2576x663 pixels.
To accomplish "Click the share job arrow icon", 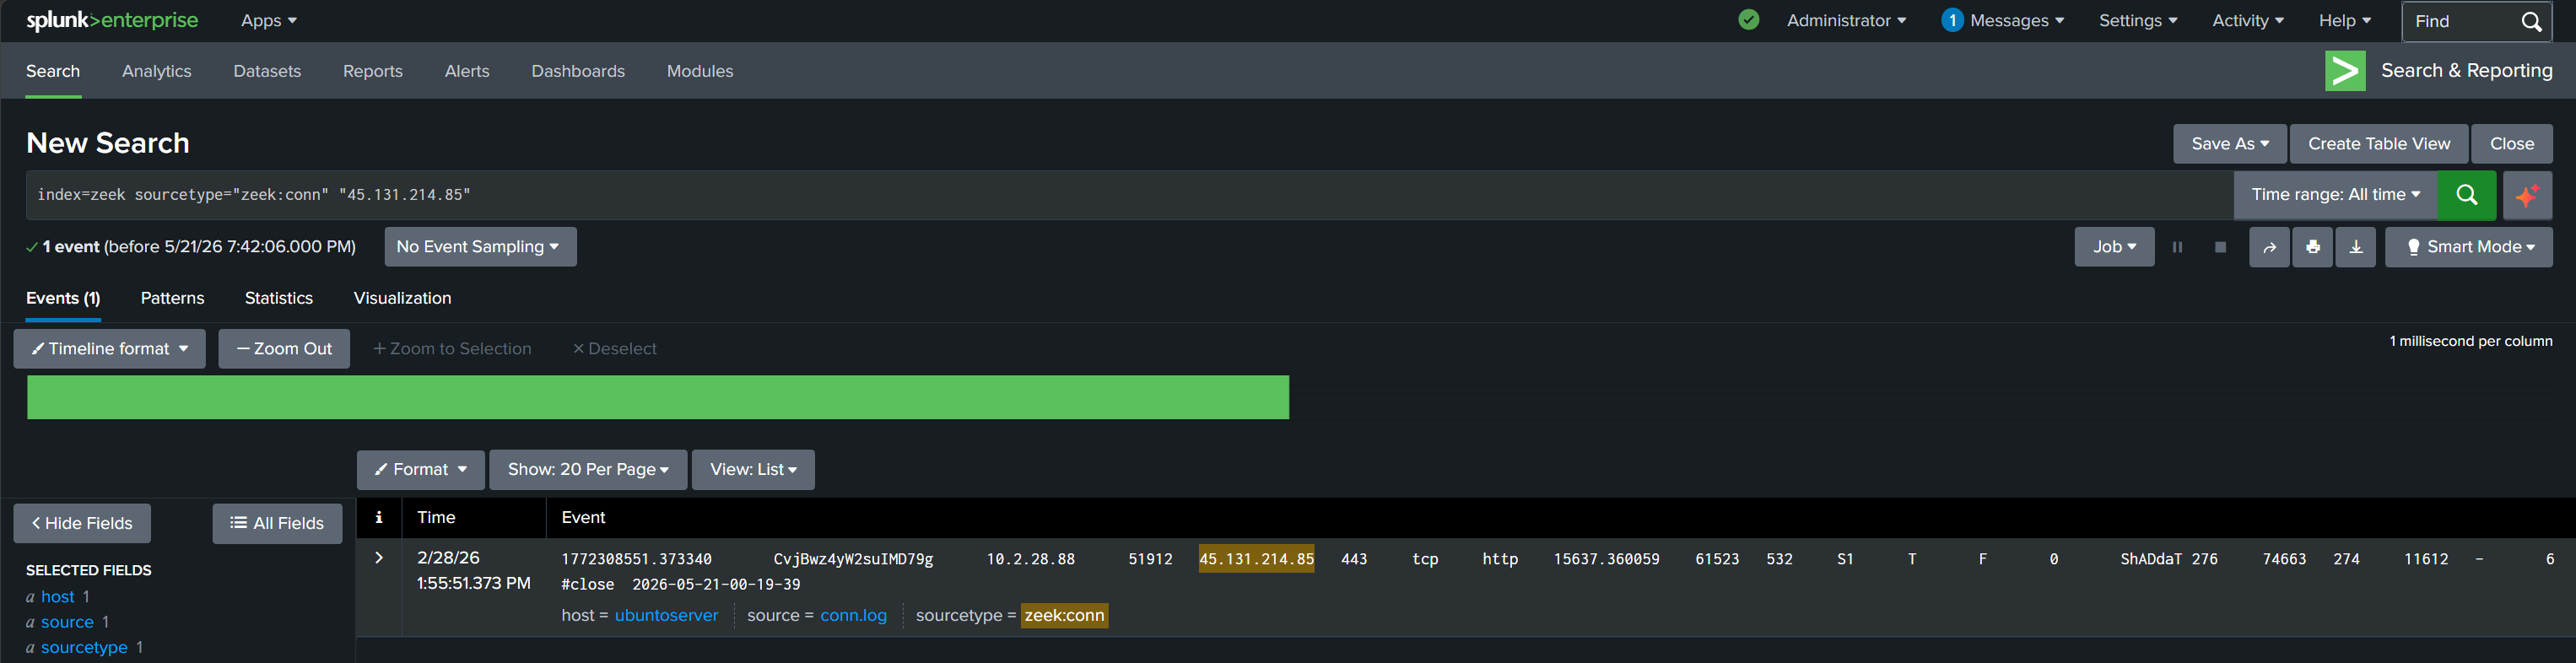I will [2269, 247].
